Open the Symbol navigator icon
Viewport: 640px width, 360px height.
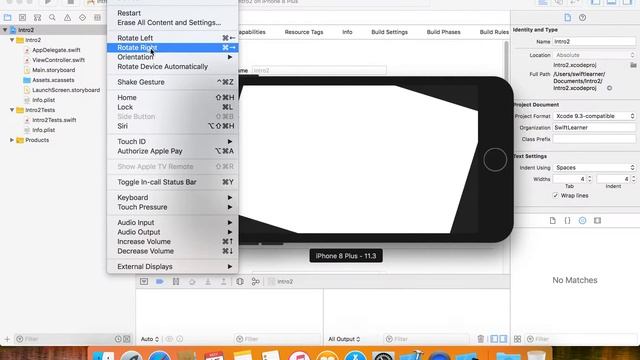[37, 18]
